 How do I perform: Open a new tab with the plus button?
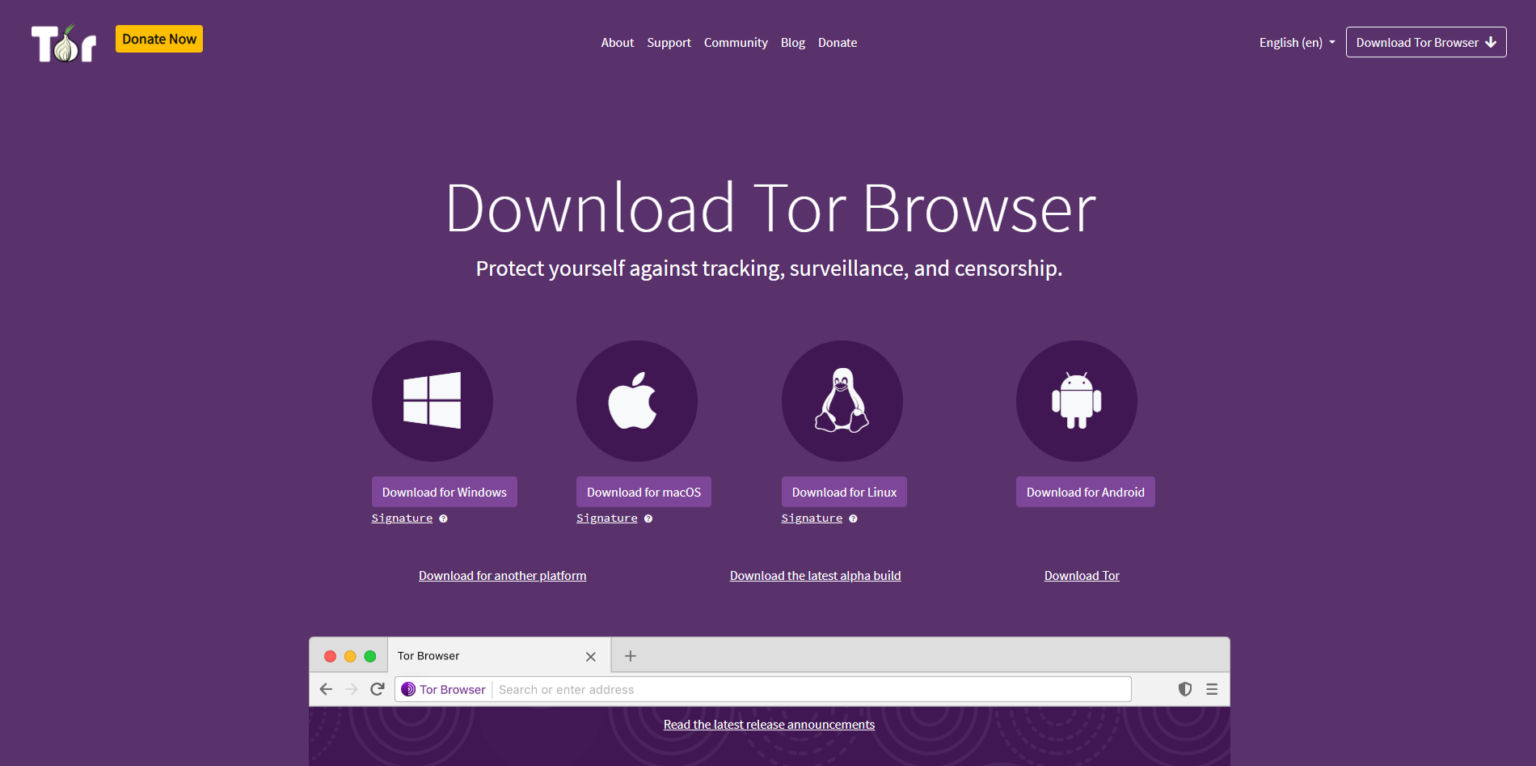[630, 655]
